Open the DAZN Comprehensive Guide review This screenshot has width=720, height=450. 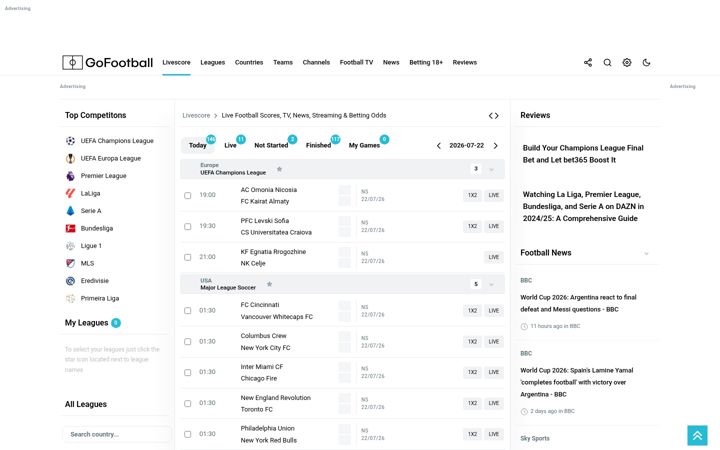point(583,207)
